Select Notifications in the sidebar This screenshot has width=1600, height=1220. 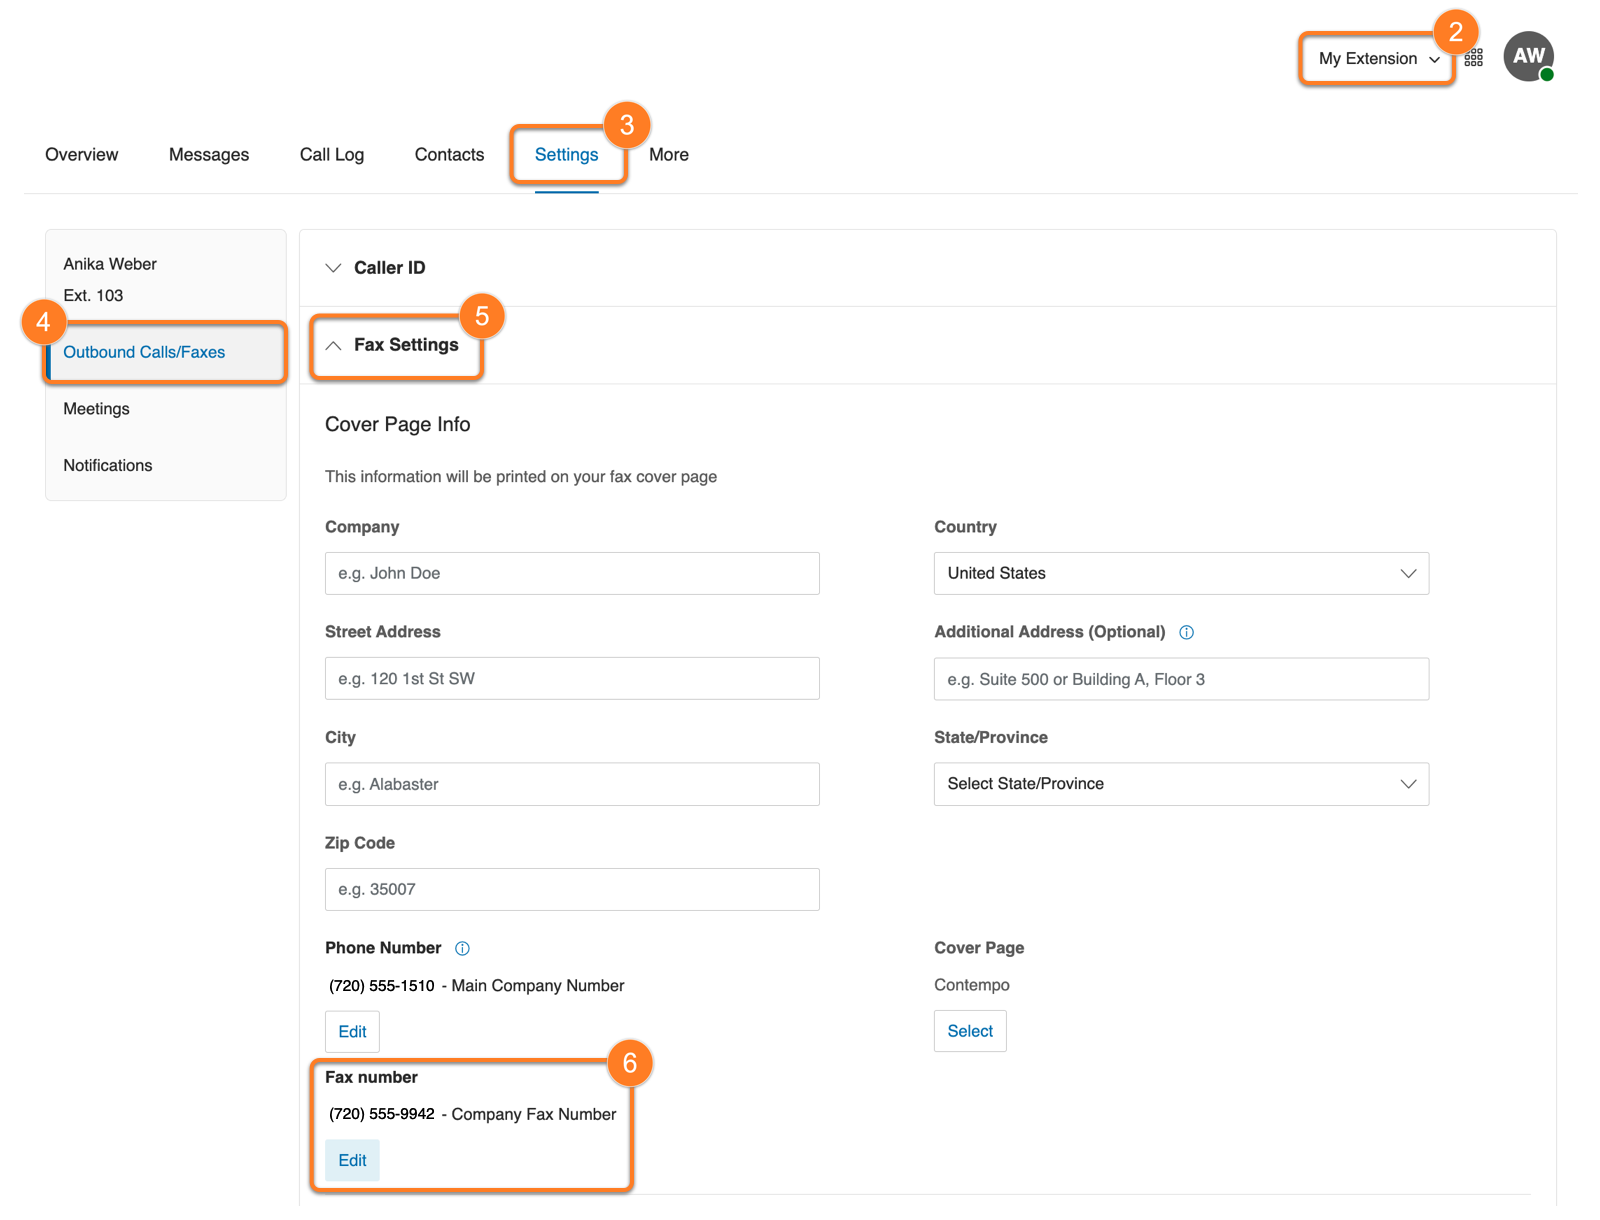[x=108, y=466]
